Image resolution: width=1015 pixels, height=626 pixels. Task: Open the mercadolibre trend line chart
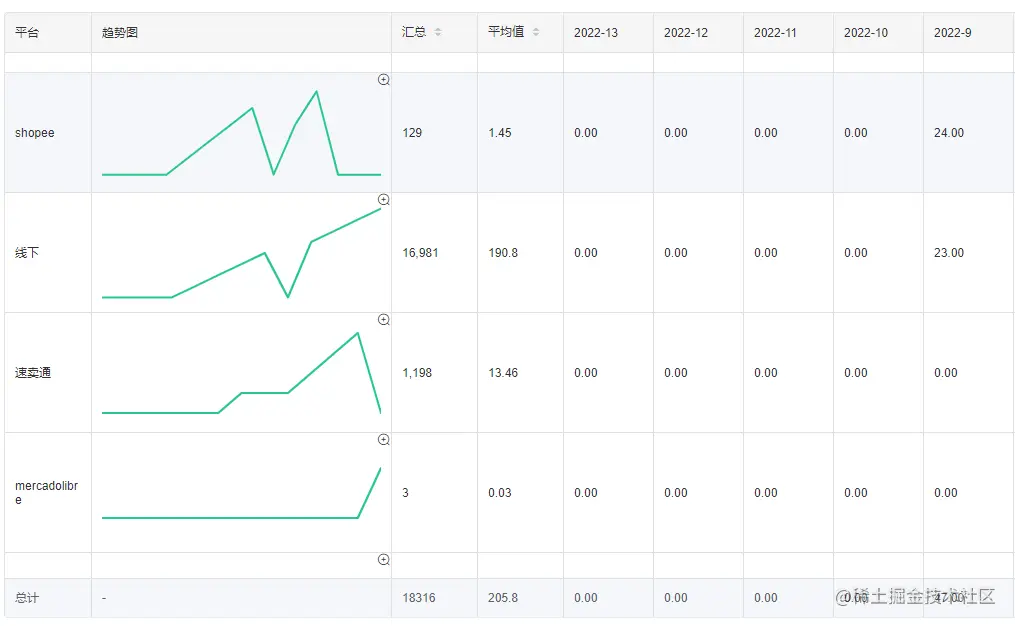241,493
